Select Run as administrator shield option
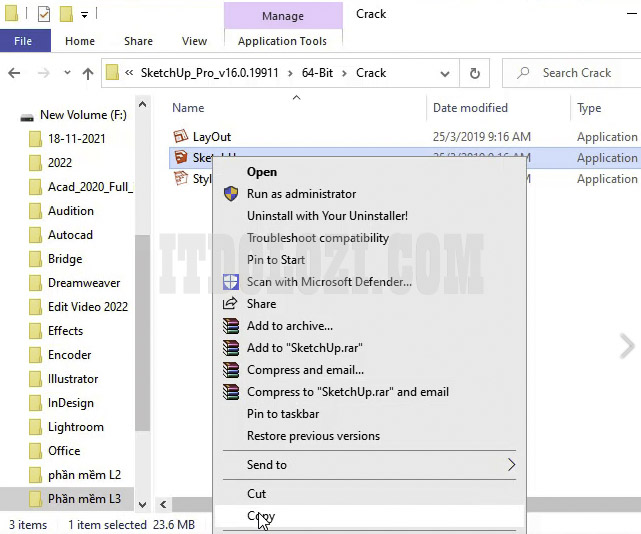Screen dimensions: 641x534 click(x=301, y=194)
